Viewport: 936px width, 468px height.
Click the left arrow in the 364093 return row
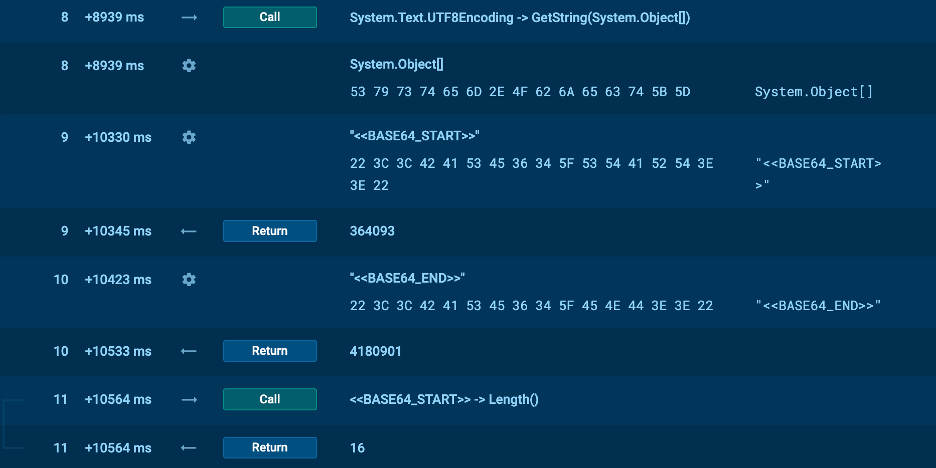[x=189, y=231]
